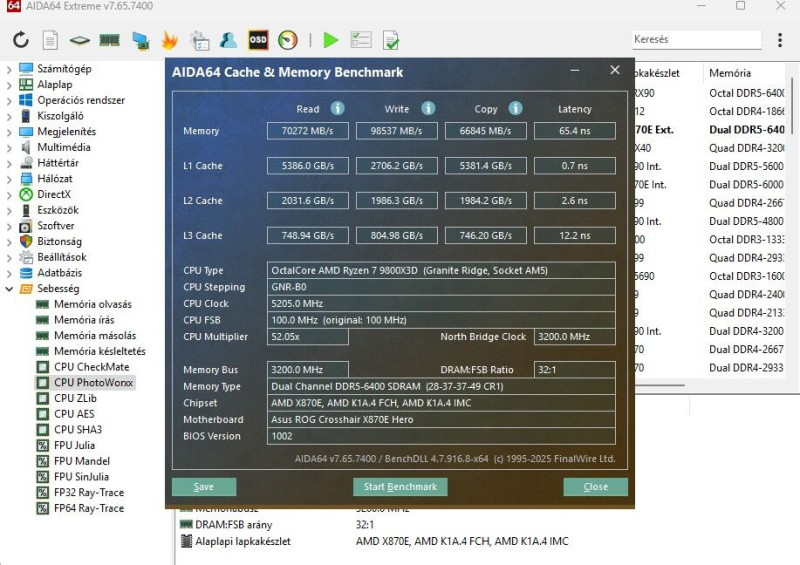The image size is (800, 565).
Task: Click the Start Benchmark button
Action: 400,487
